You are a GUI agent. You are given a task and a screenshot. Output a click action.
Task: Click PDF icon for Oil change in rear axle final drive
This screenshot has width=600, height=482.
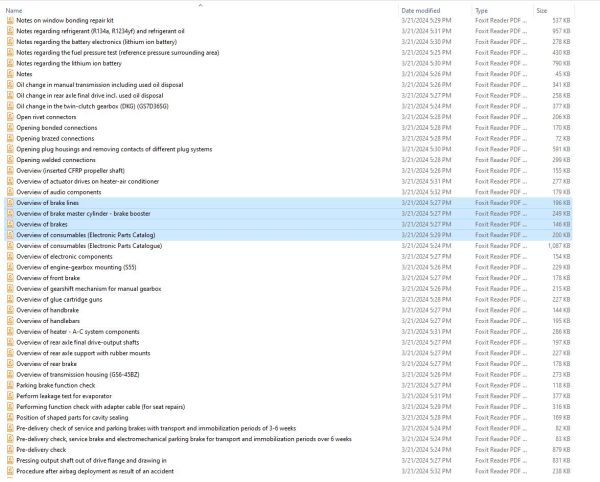tap(10, 96)
